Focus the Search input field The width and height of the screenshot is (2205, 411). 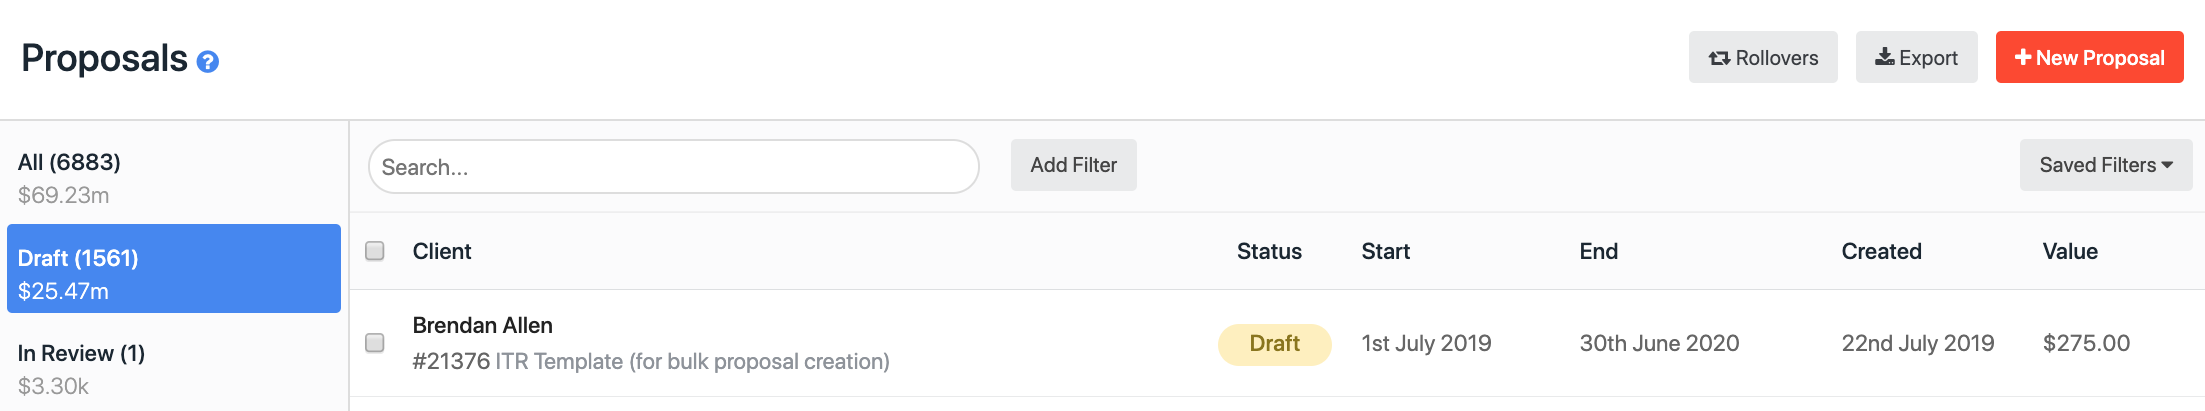pos(673,166)
